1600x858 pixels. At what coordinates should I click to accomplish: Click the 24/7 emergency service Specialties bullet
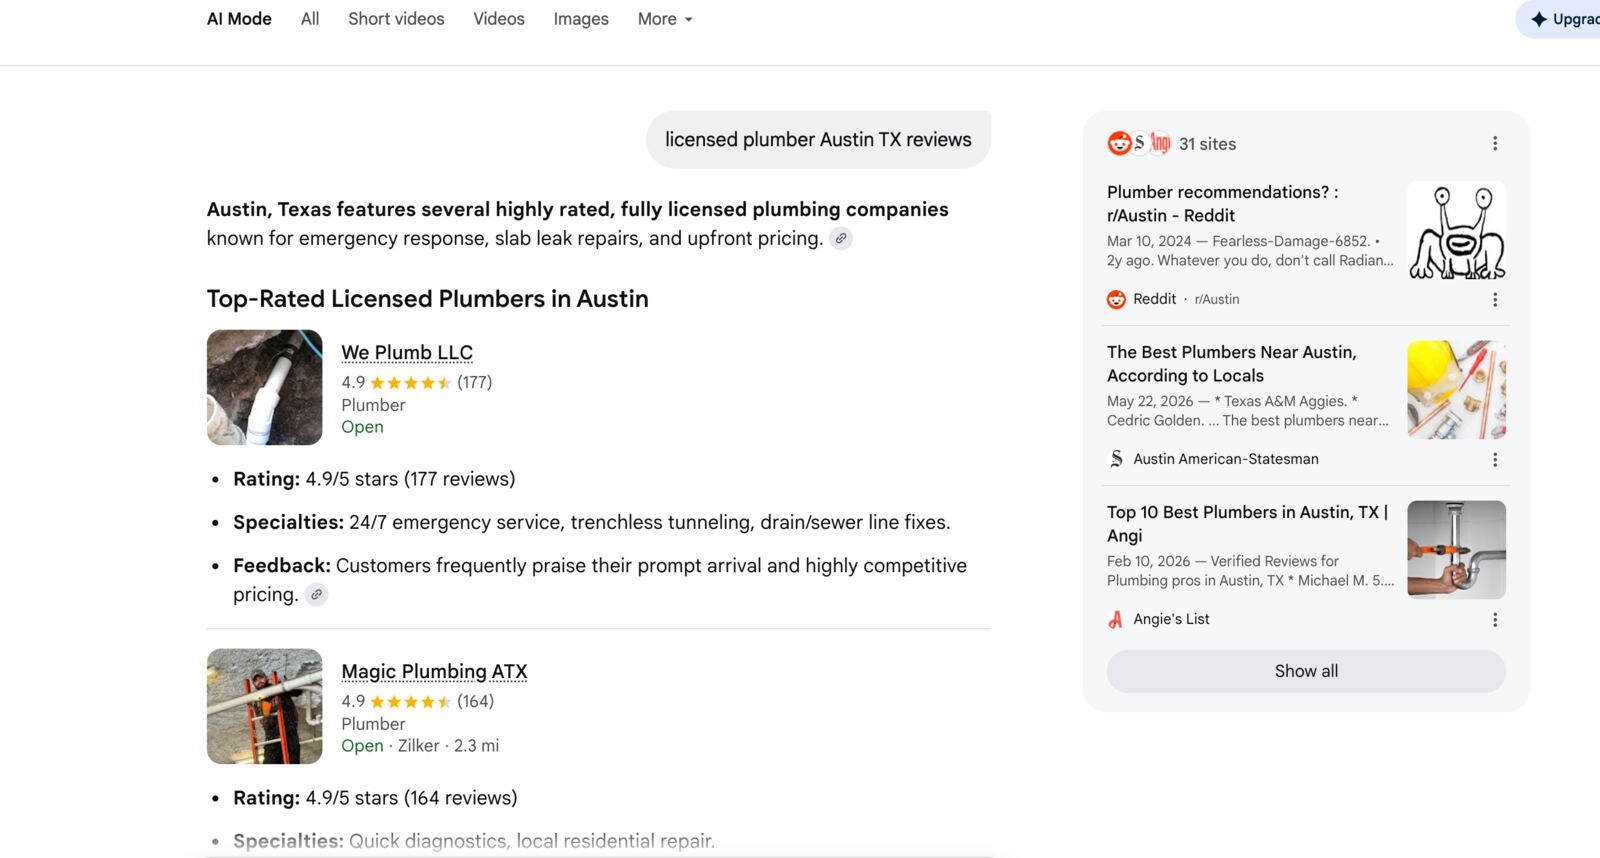[591, 522]
